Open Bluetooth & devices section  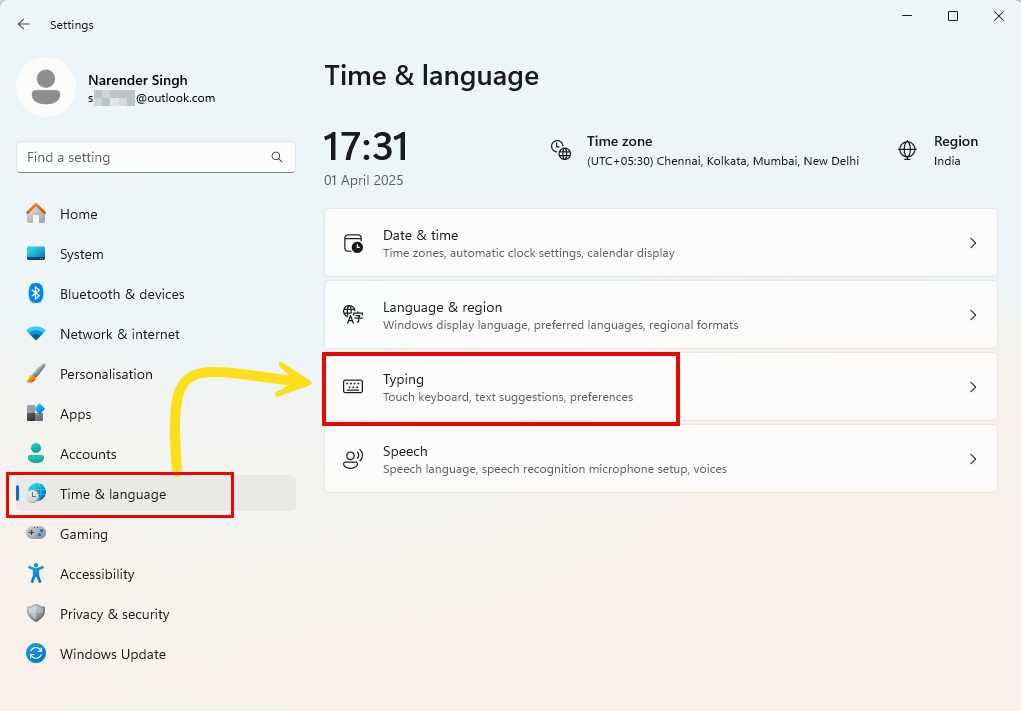pos(156,294)
